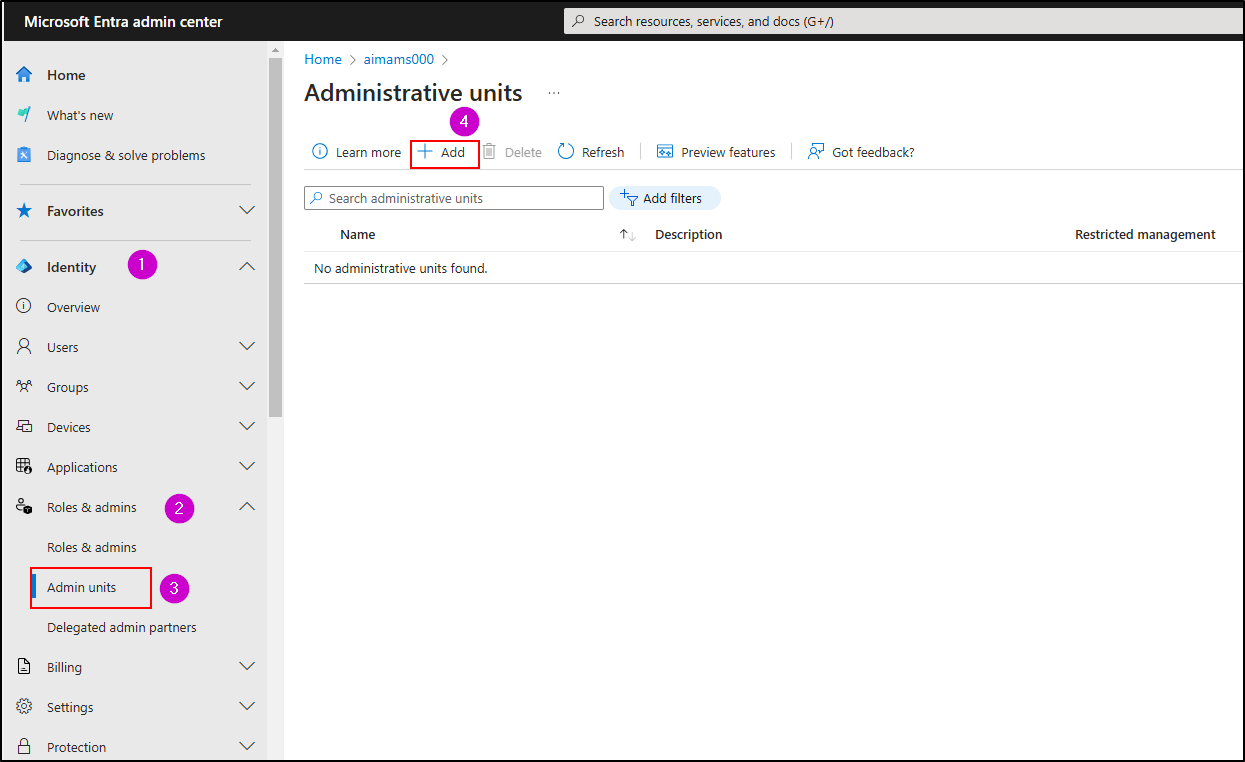This screenshot has height=762, width=1245.
Task: Select the Delete trash icon
Action: (489, 151)
